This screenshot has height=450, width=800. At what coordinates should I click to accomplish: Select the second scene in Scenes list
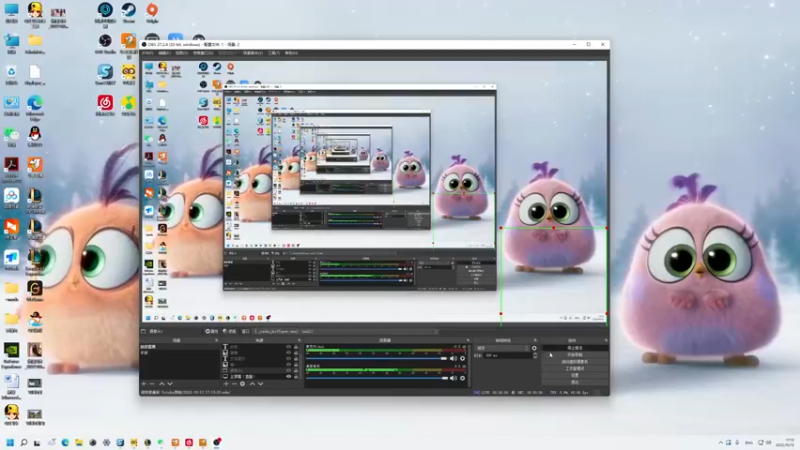[180, 353]
